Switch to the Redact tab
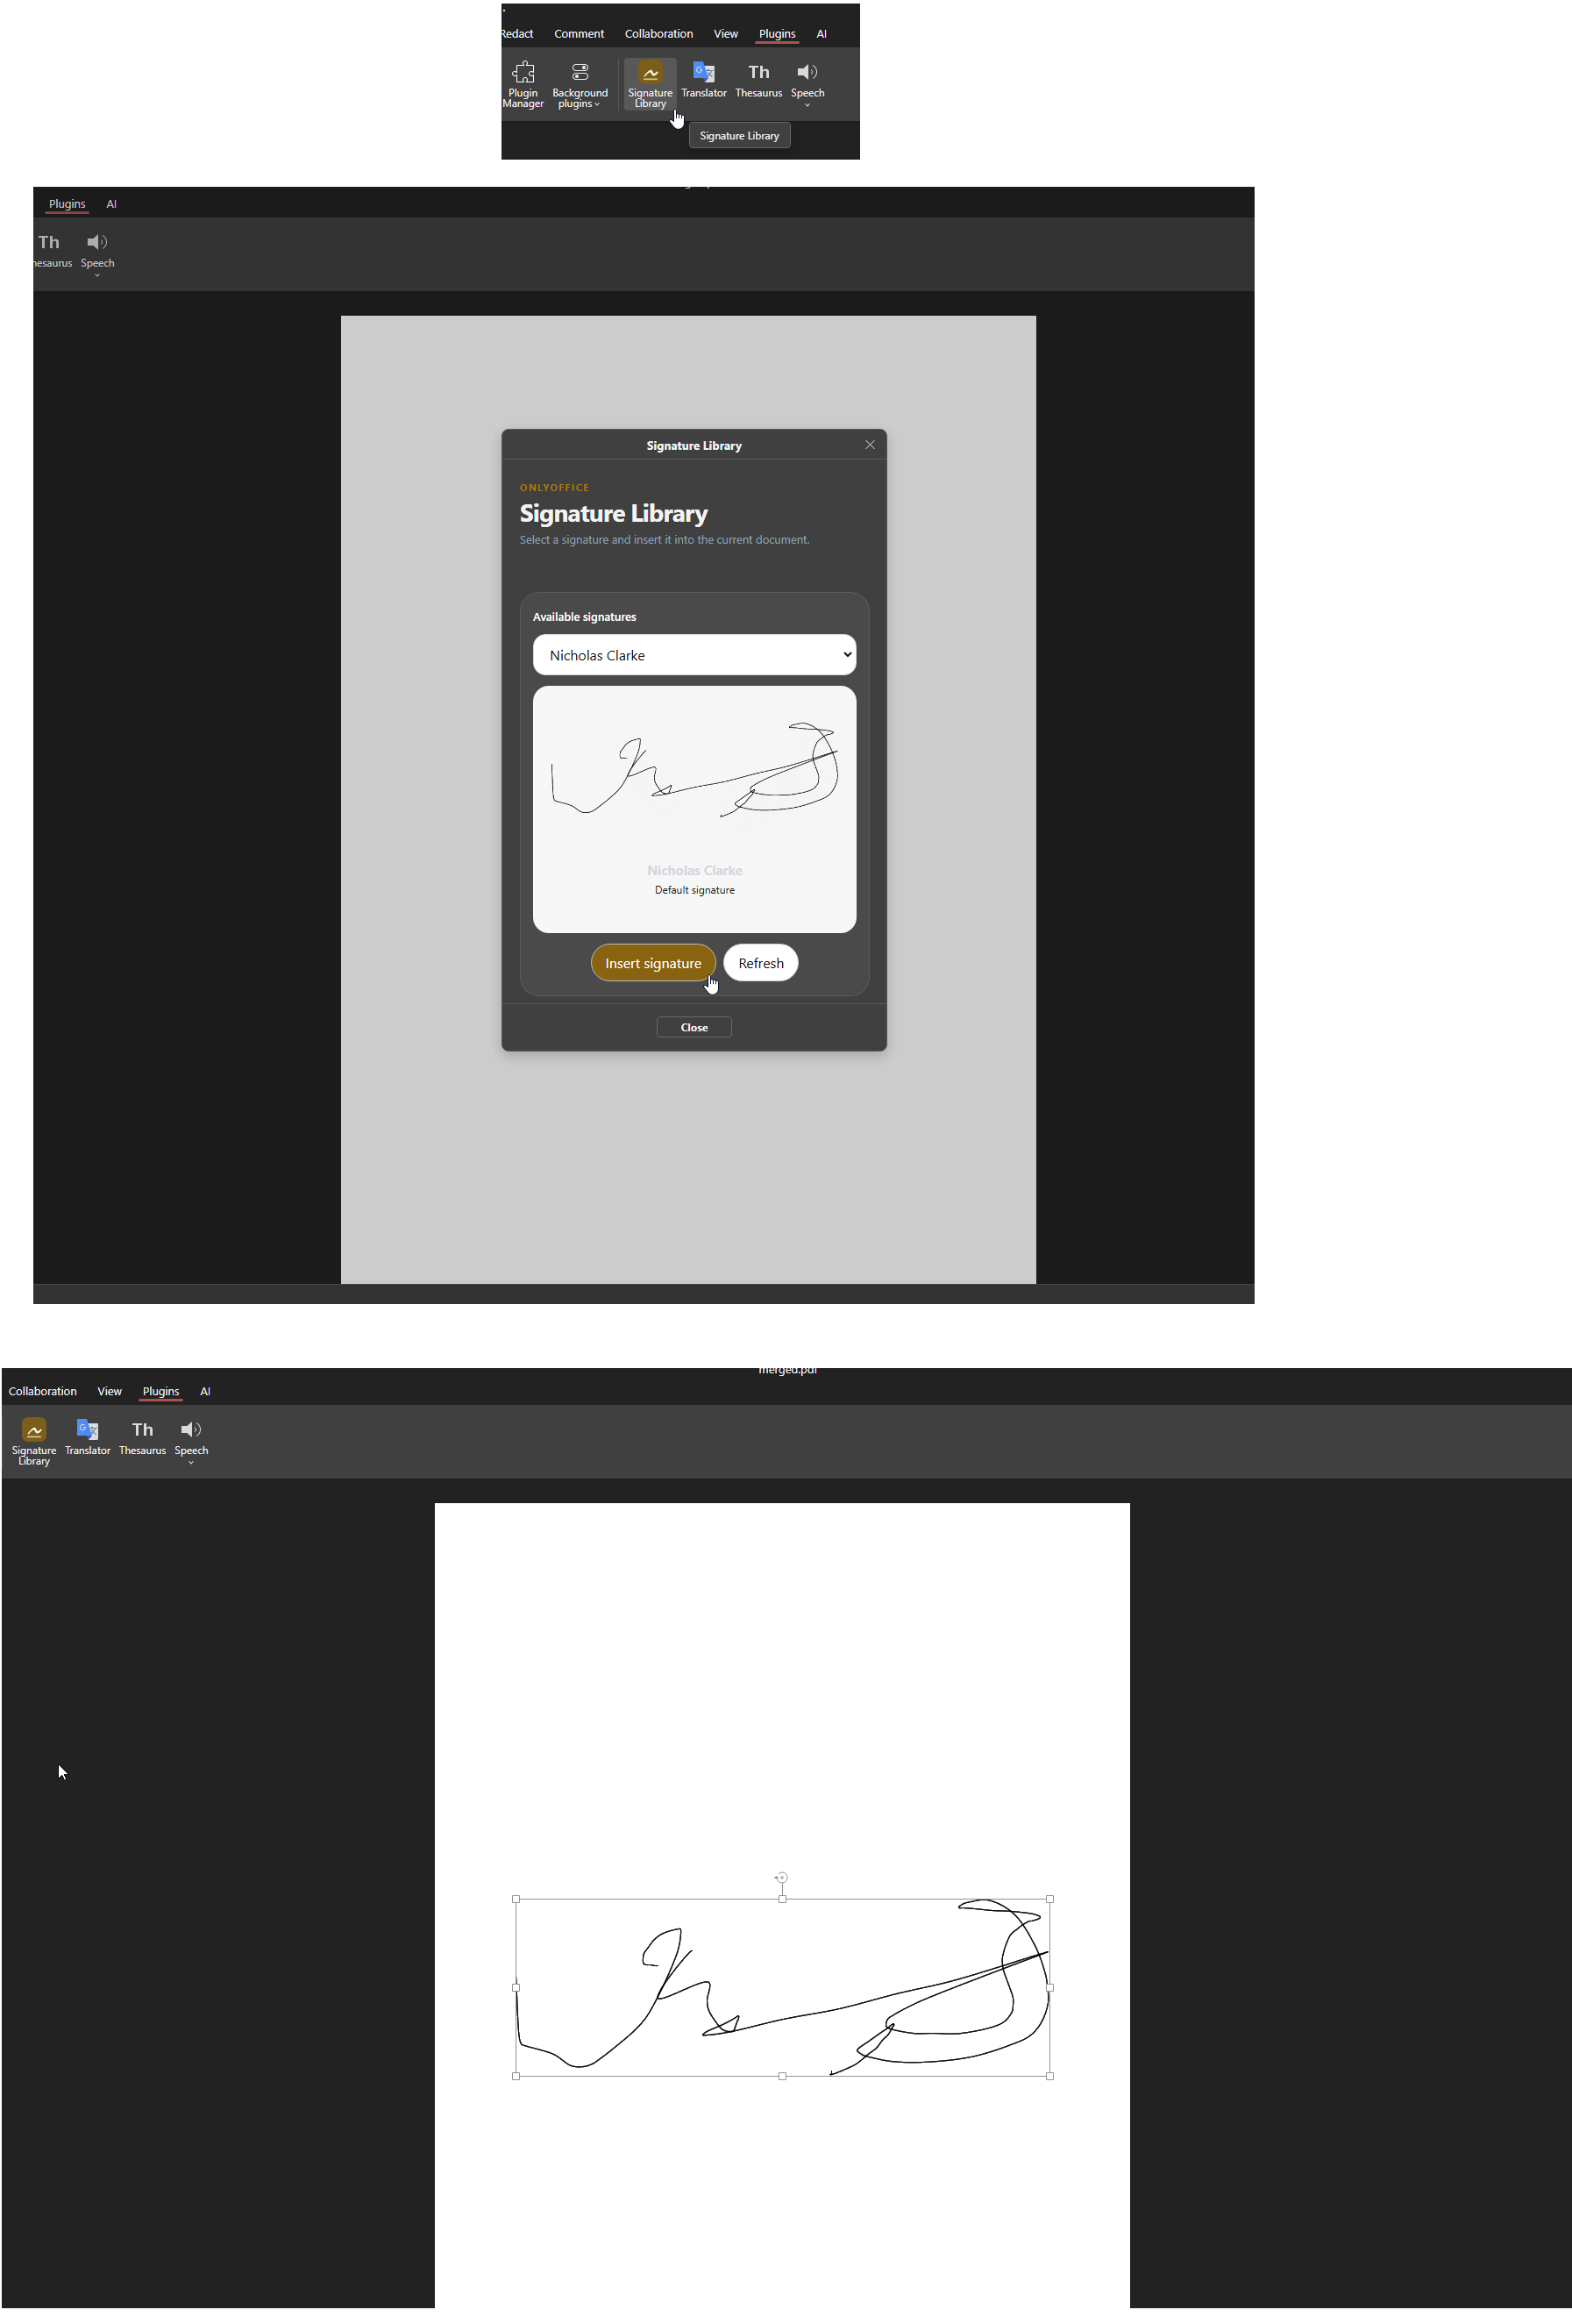 [517, 34]
